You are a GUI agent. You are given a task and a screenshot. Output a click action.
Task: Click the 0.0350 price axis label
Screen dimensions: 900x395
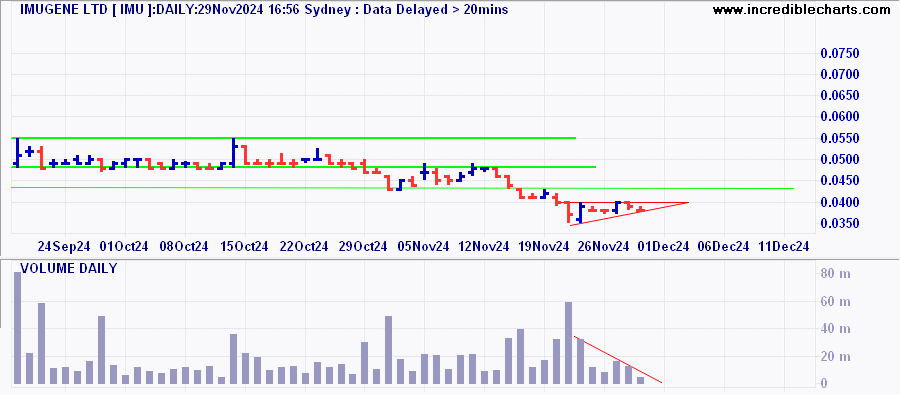coord(840,223)
